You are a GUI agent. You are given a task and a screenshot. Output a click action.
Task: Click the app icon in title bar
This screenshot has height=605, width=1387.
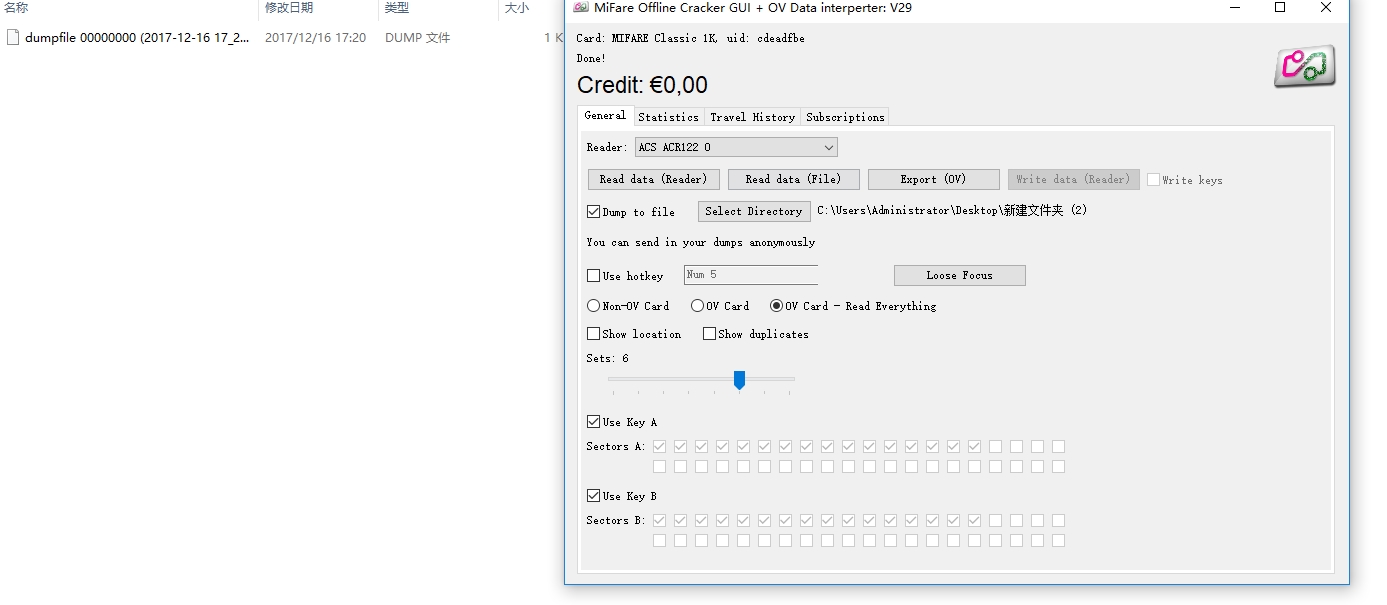pos(580,8)
